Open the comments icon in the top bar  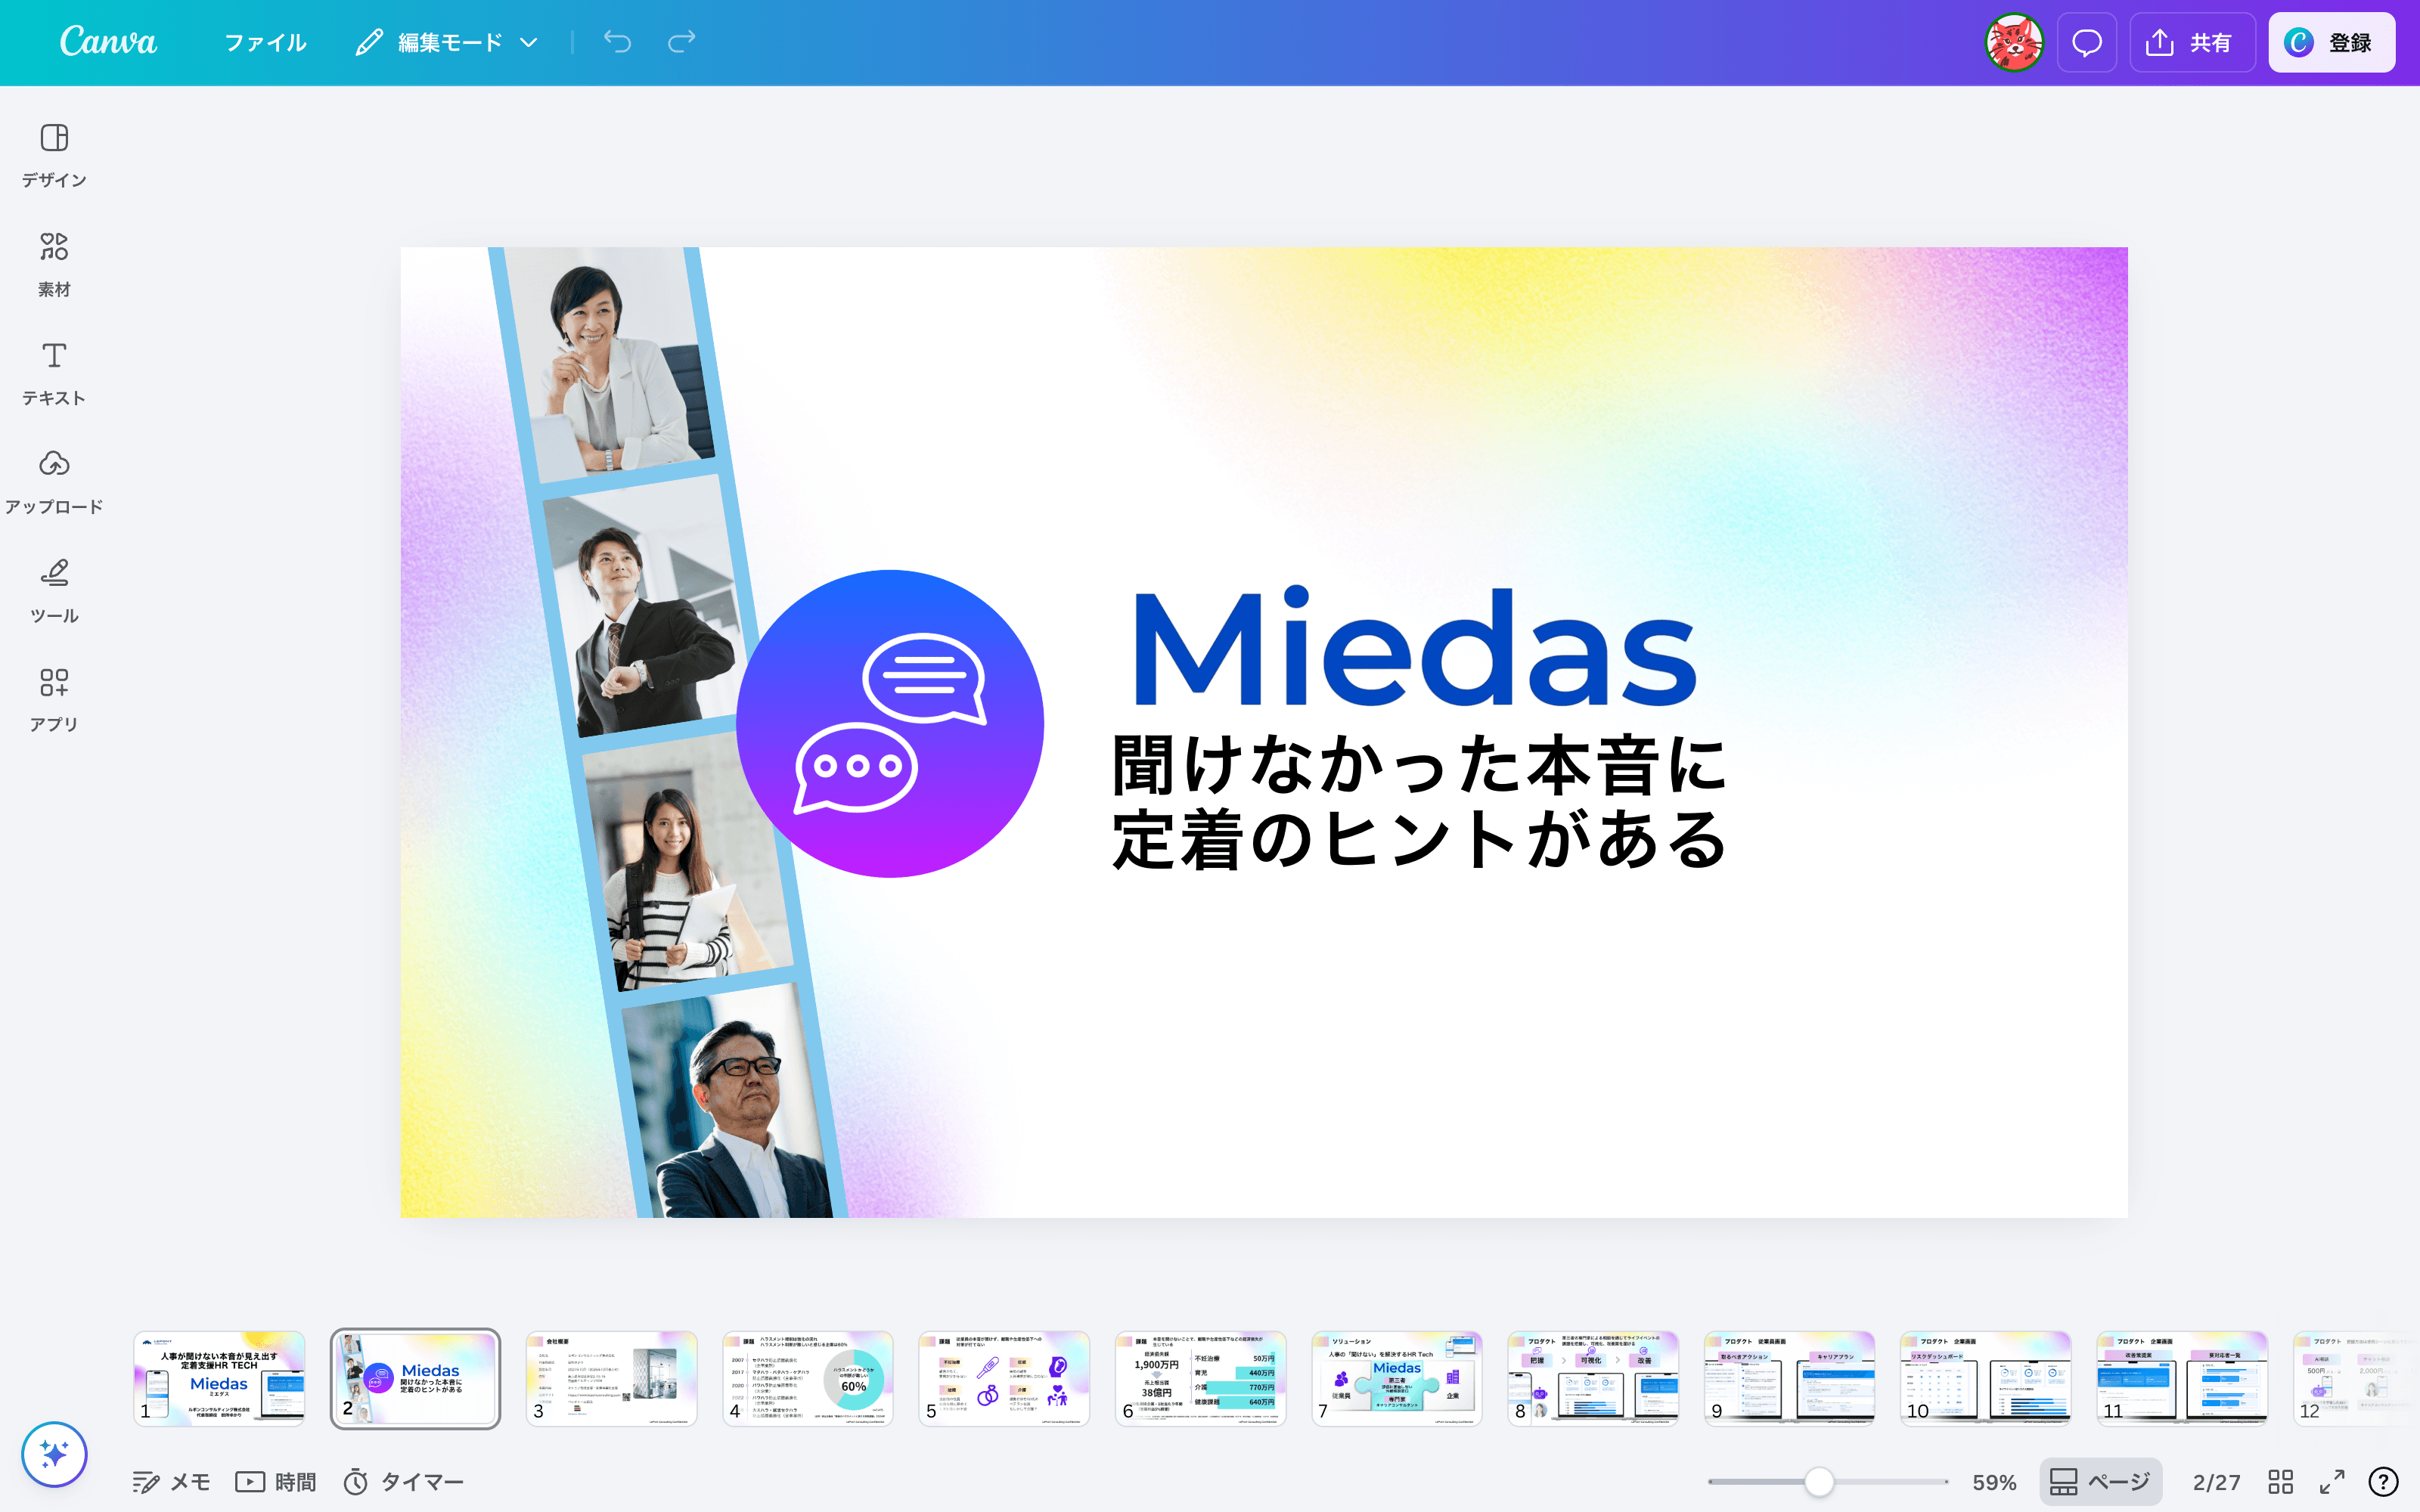click(x=2087, y=42)
